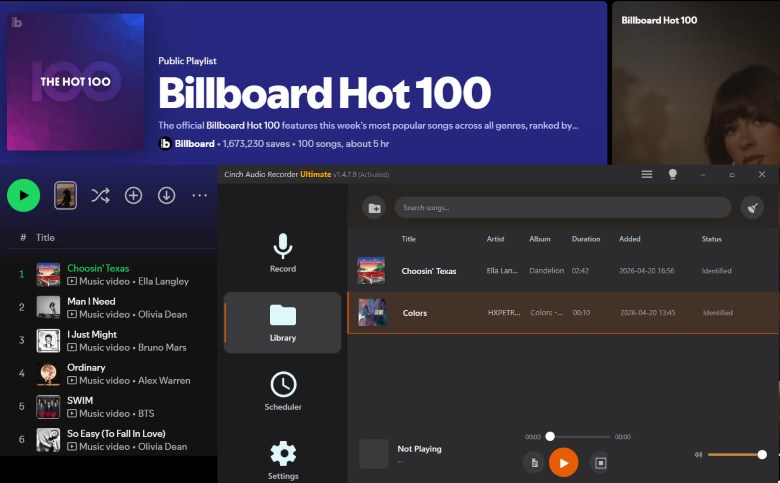This screenshot has width=780, height=483.
Task: Click the Music video icon for Choosin' Texas
Action: (x=72, y=282)
